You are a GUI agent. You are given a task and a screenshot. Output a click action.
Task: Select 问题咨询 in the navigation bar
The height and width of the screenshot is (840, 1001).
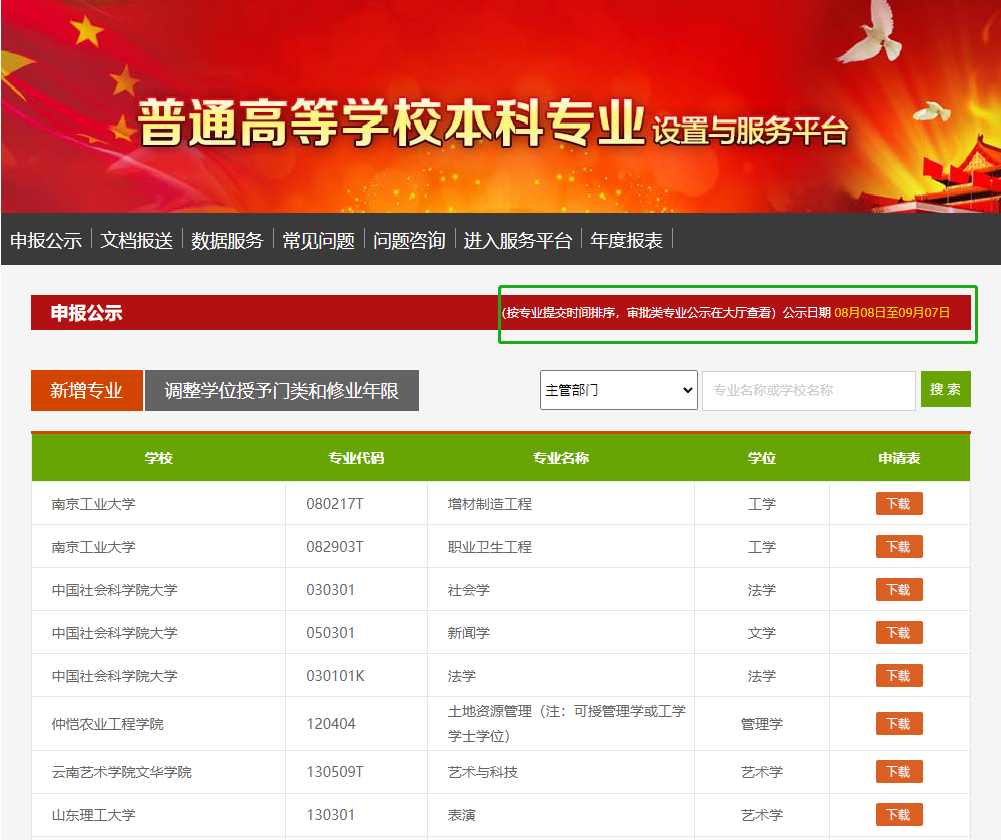(x=409, y=240)
